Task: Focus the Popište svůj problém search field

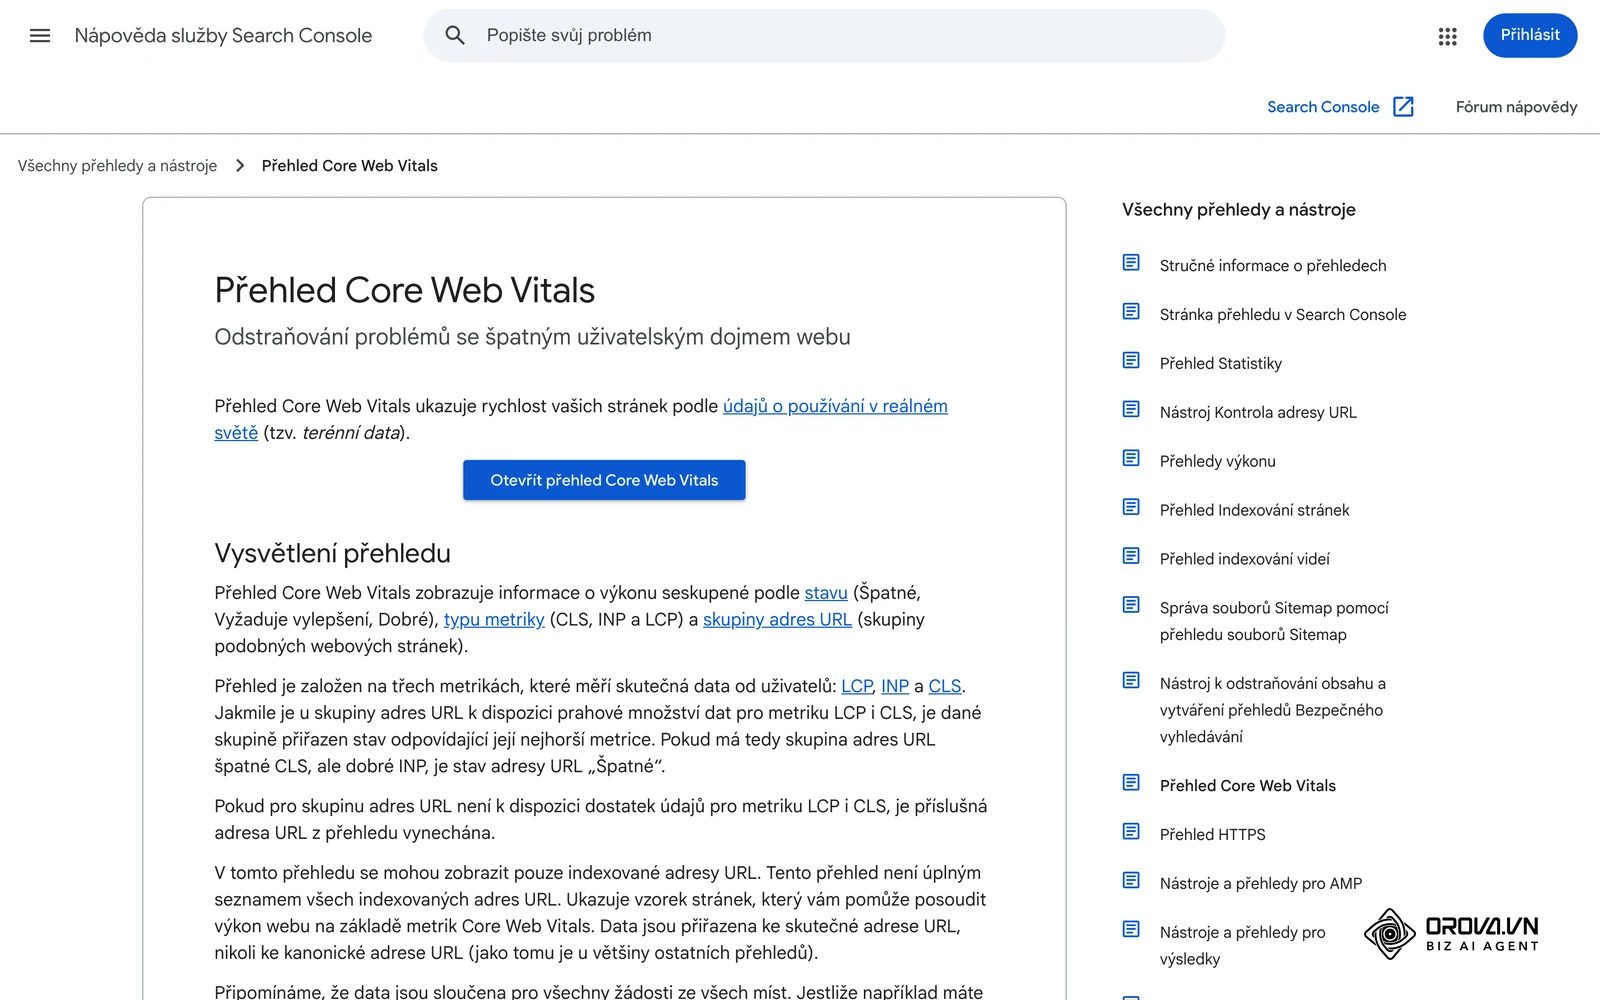Action: 824,36
